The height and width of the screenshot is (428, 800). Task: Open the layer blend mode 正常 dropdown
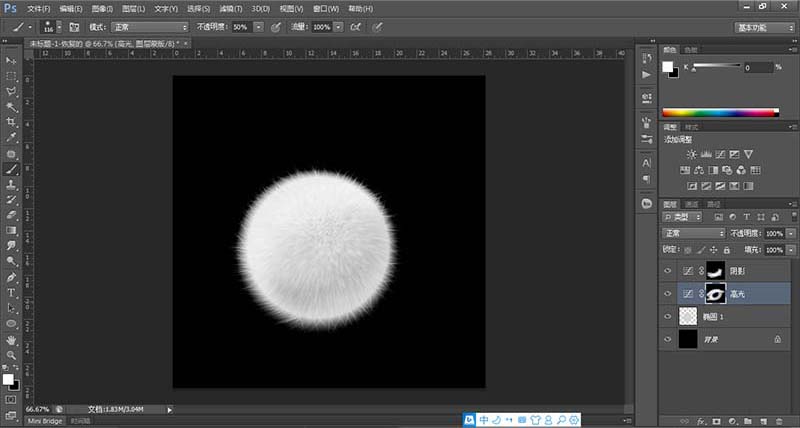tap(693, 233)
